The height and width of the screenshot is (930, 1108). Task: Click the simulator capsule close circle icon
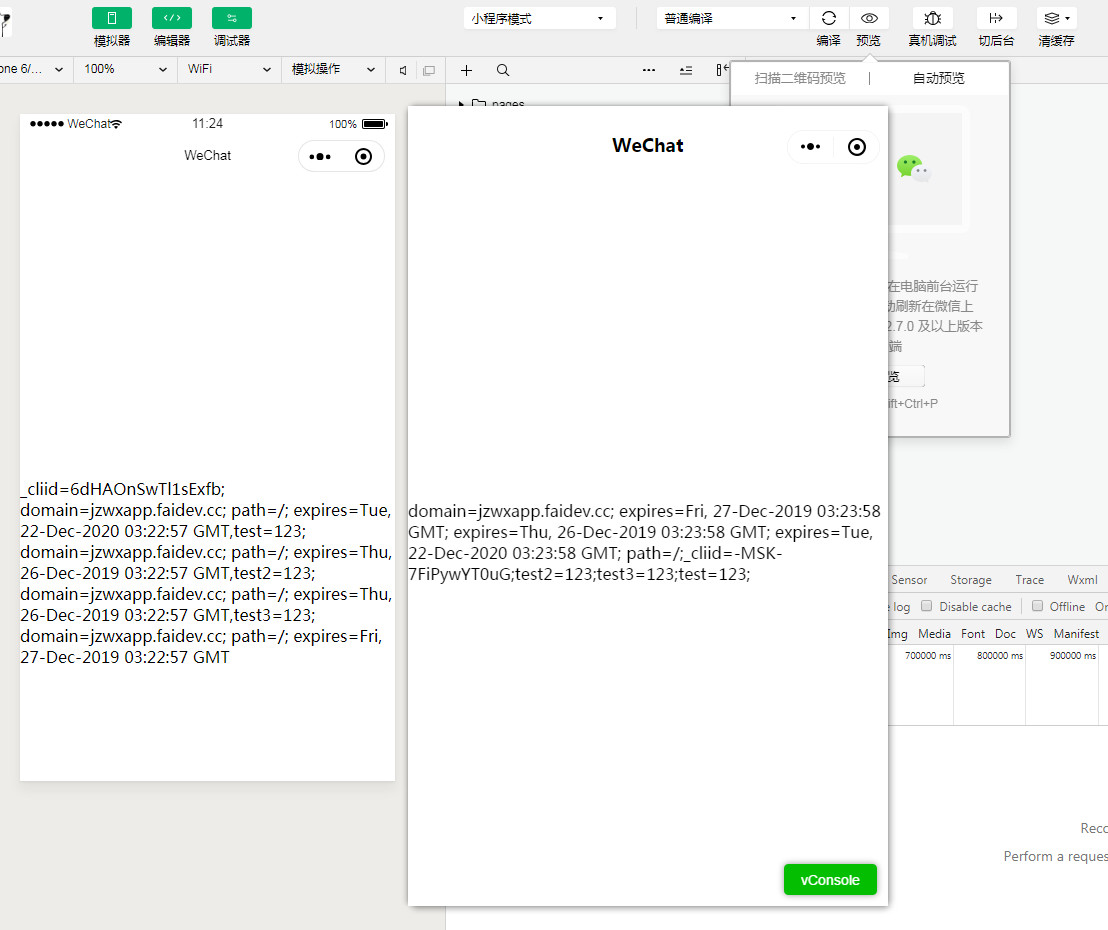pyautogui.click(x=363, y=157)
